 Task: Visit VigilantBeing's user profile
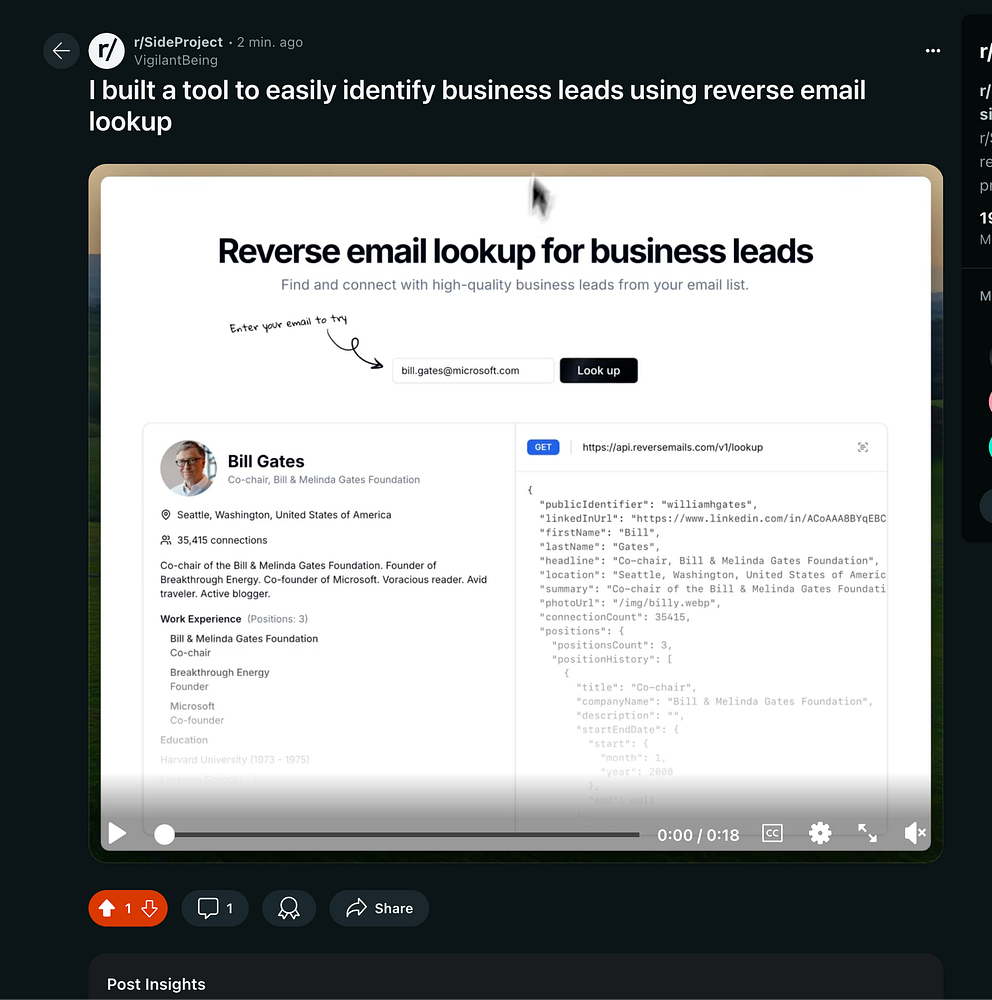(175, 60)
